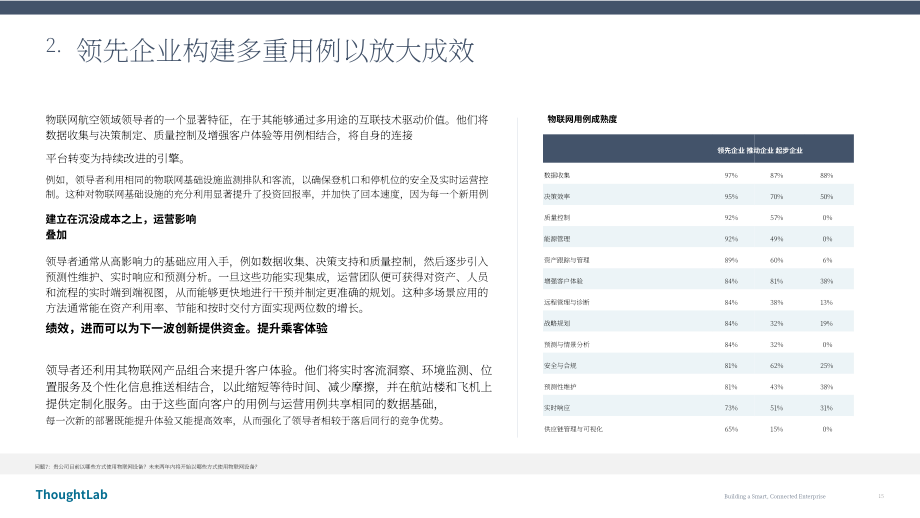Click the '13%' value in the table
Image resolution: width=920 pixels, height=518 pixels.
pyautogui.click(x=827, y=302)
